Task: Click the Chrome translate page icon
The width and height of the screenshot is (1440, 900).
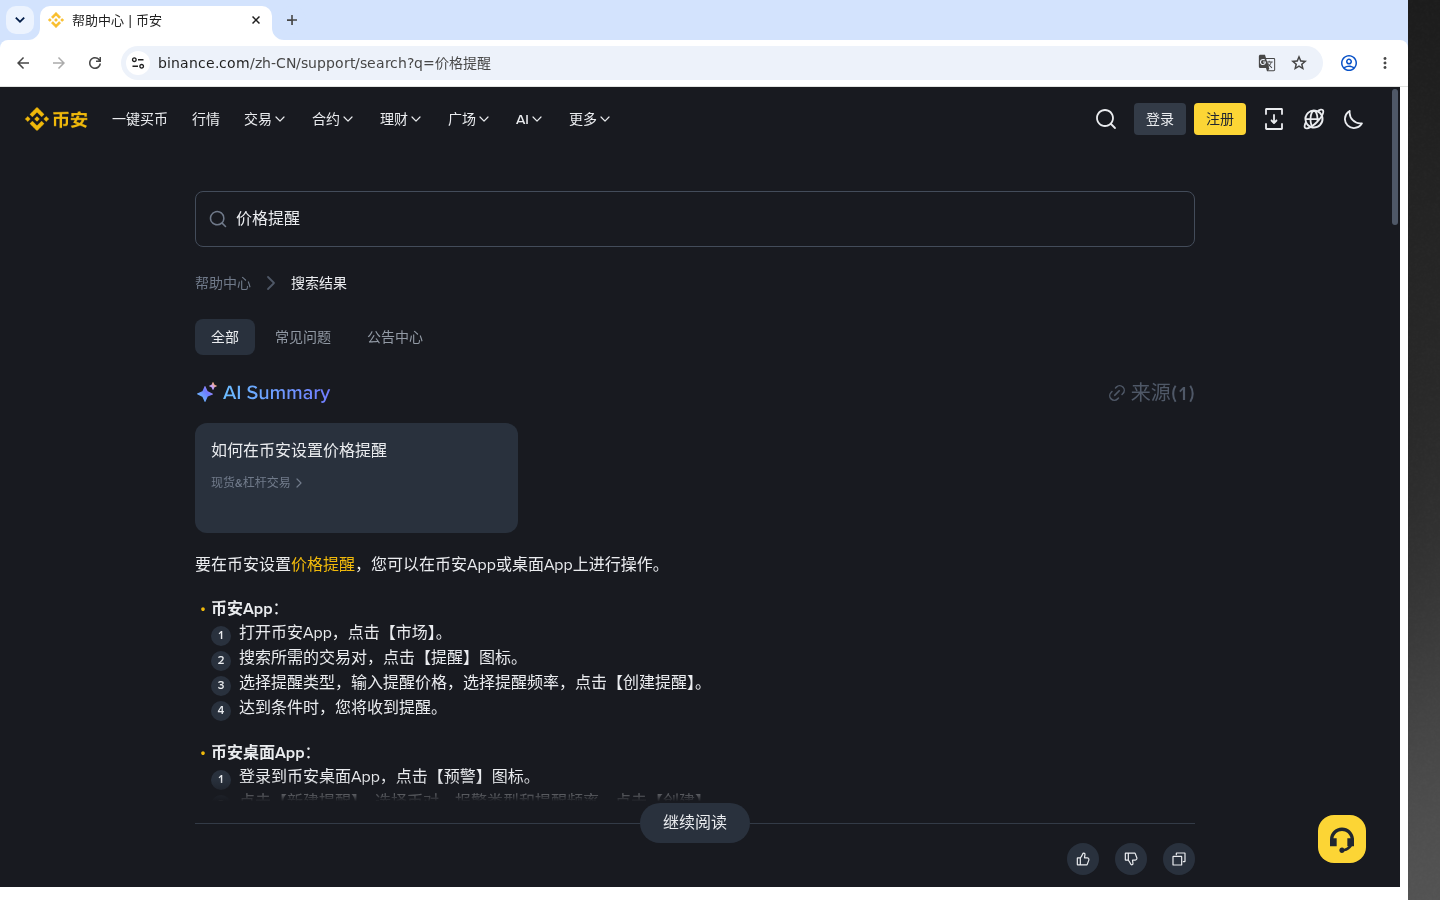Action: [1267, 63]
